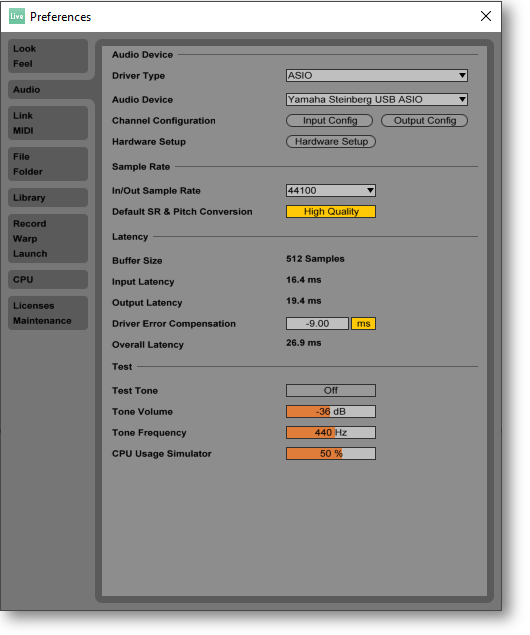
Task: Toggle the ms unit button for compensation
Action: [363, 324]
